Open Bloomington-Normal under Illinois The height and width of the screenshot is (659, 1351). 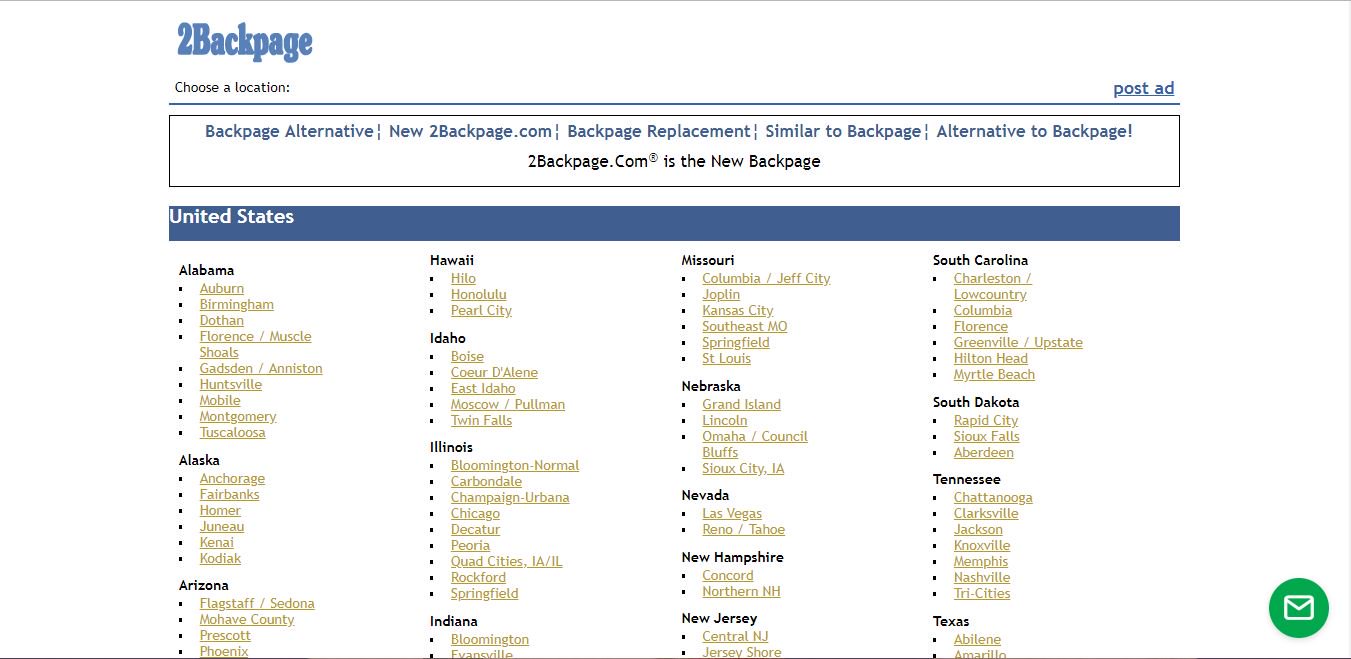(515, 465)
